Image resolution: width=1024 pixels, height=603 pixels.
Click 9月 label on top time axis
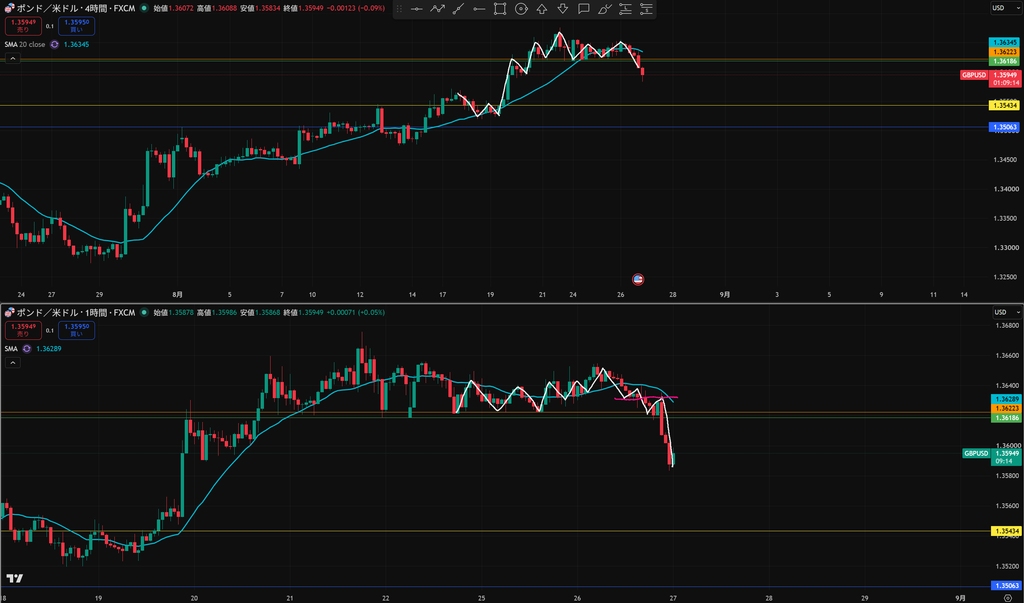[x=724, y=295]
